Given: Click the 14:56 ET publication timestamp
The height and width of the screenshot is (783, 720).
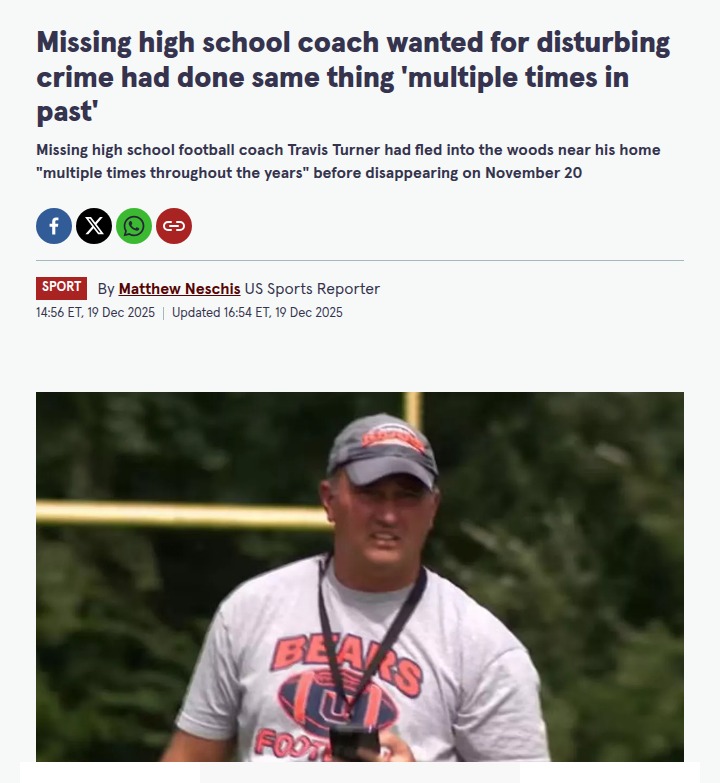Looking at the screenshot, I should 95,313.
